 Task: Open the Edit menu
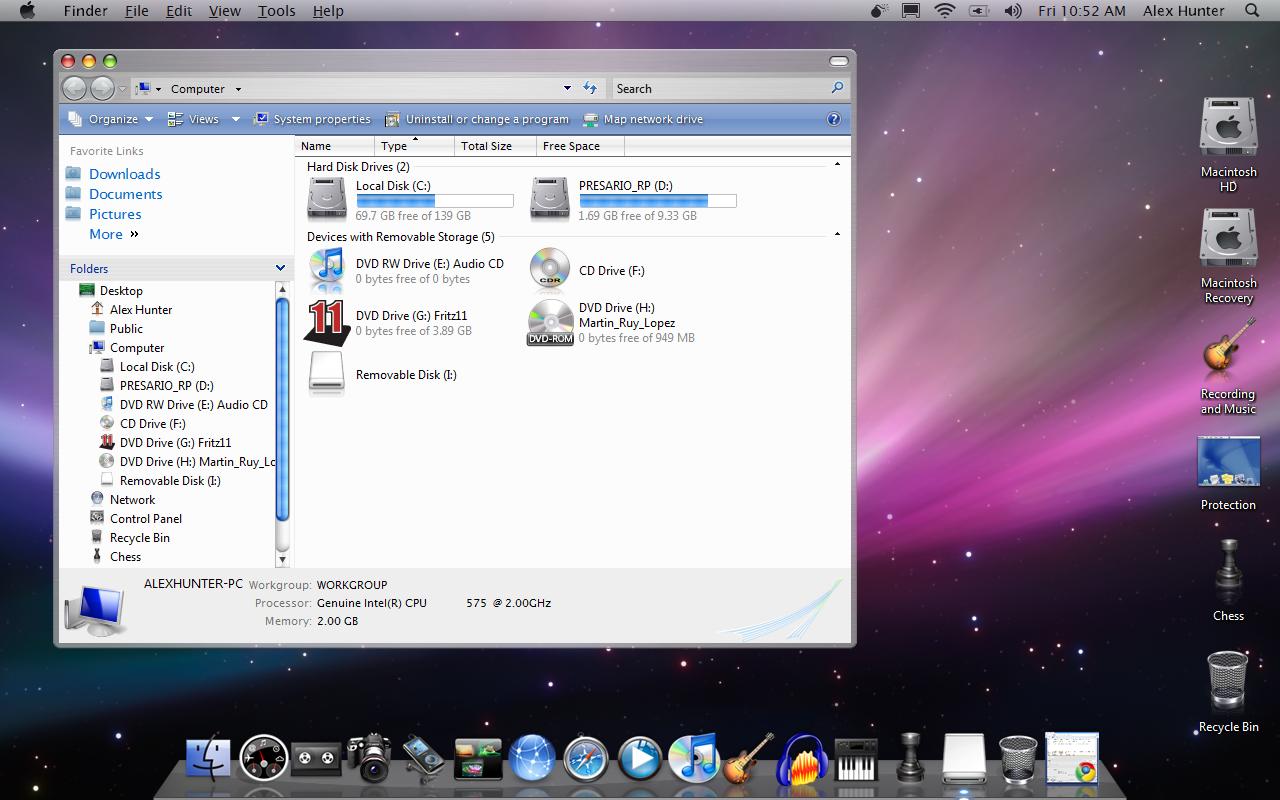[x=179, y=11]
